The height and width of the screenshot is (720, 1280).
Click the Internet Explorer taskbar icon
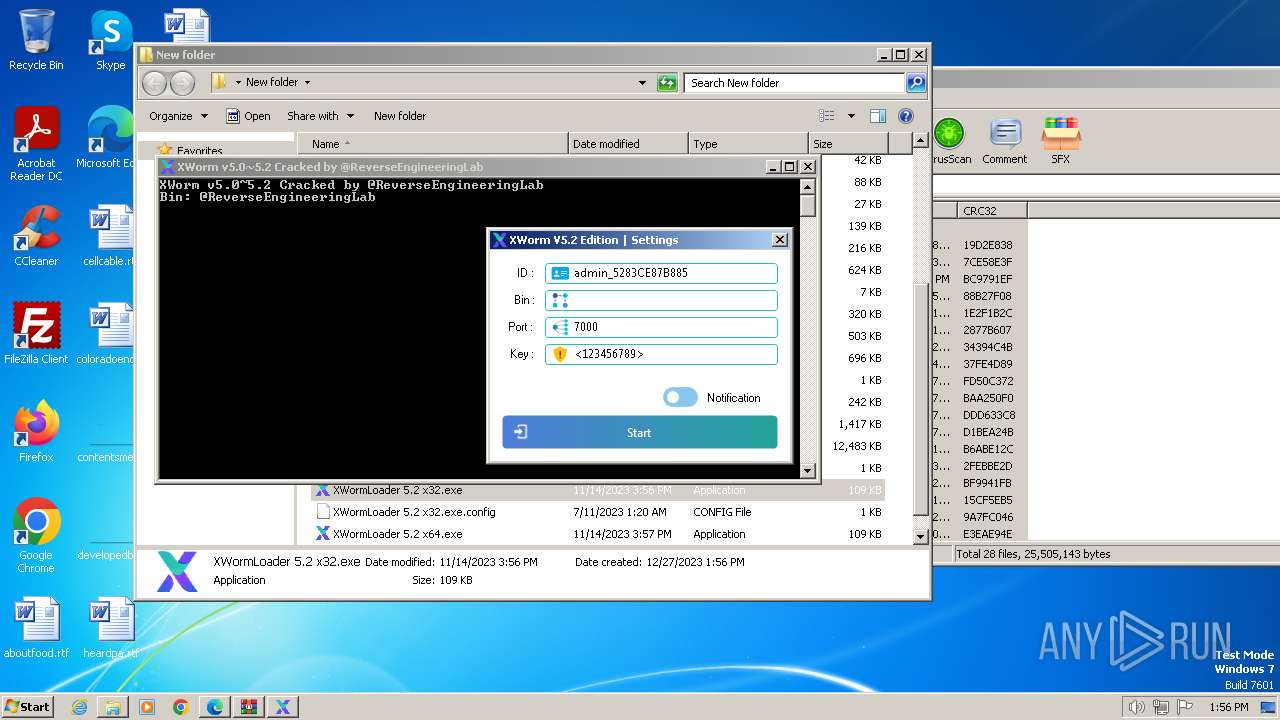pos(79,707)
